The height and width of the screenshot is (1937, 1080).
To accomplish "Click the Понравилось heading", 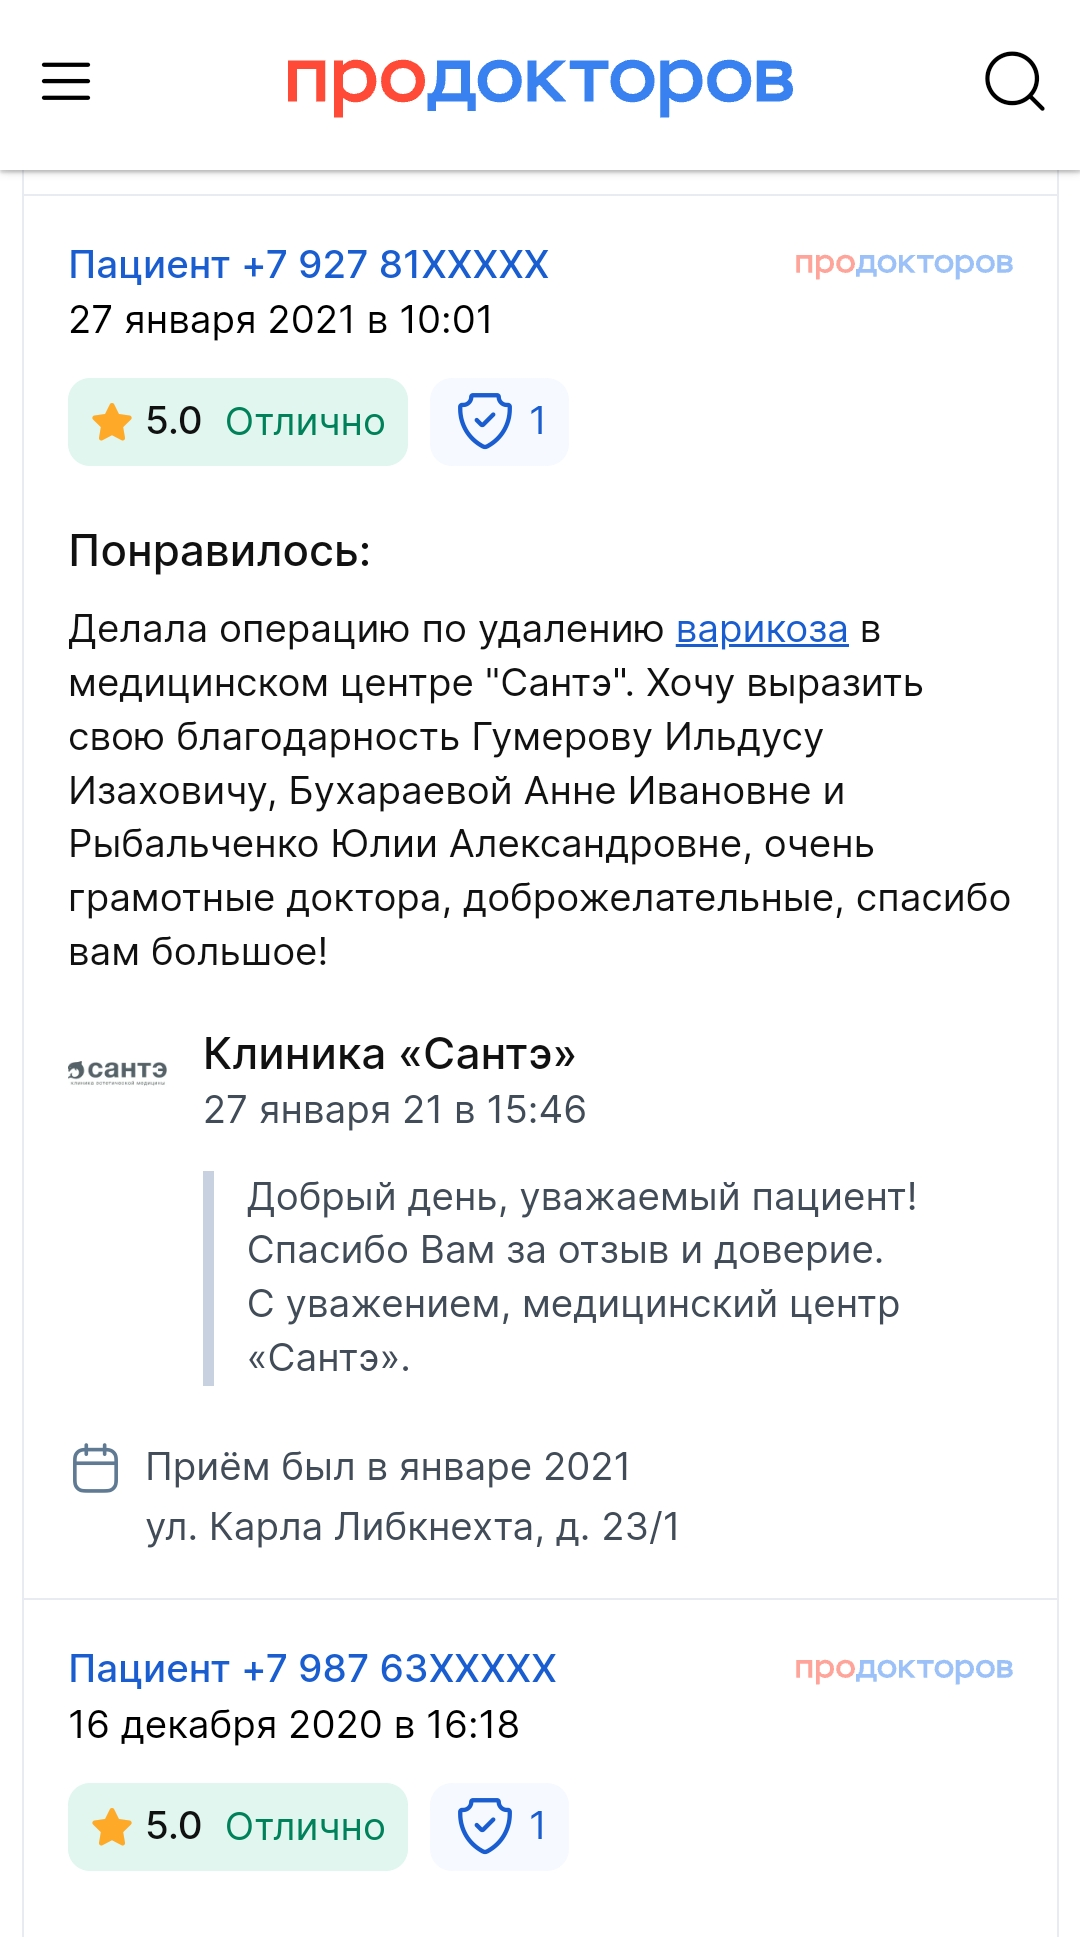I will 220,551.
